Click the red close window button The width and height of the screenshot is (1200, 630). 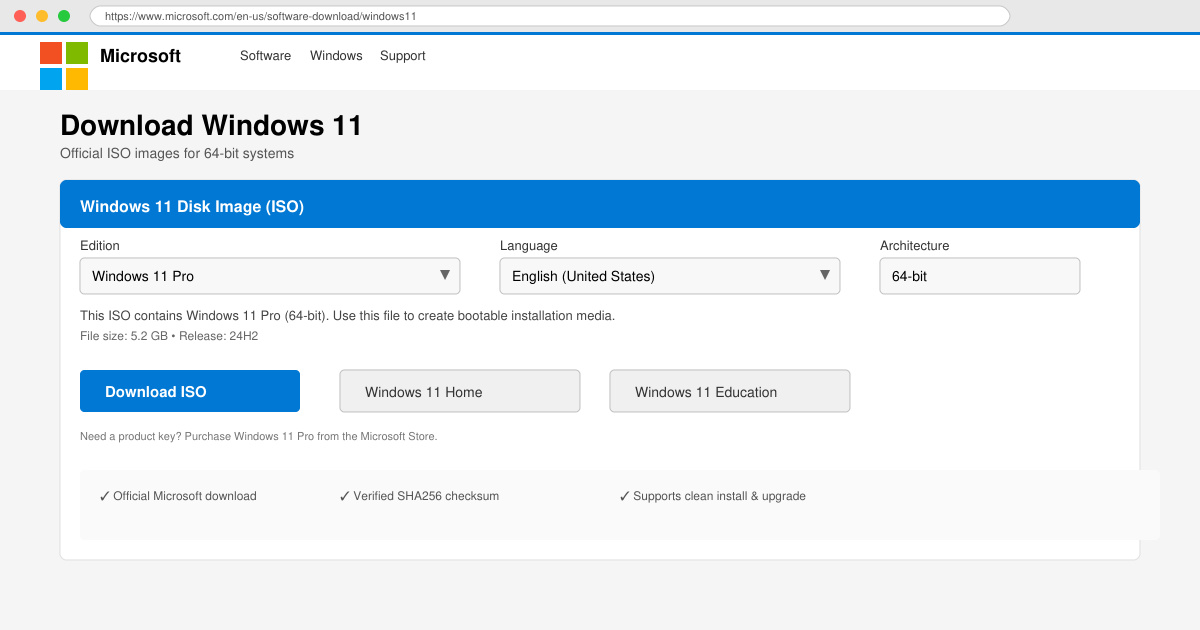(20, 16)
